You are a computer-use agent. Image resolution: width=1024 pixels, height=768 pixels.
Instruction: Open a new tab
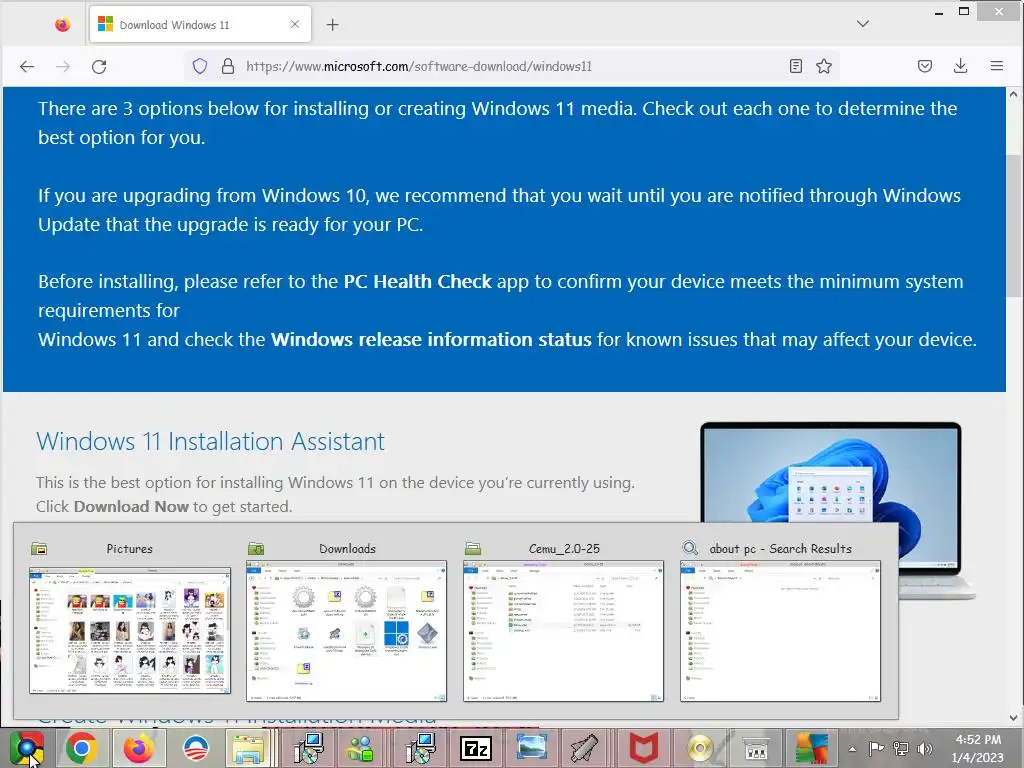coord(332,25)
